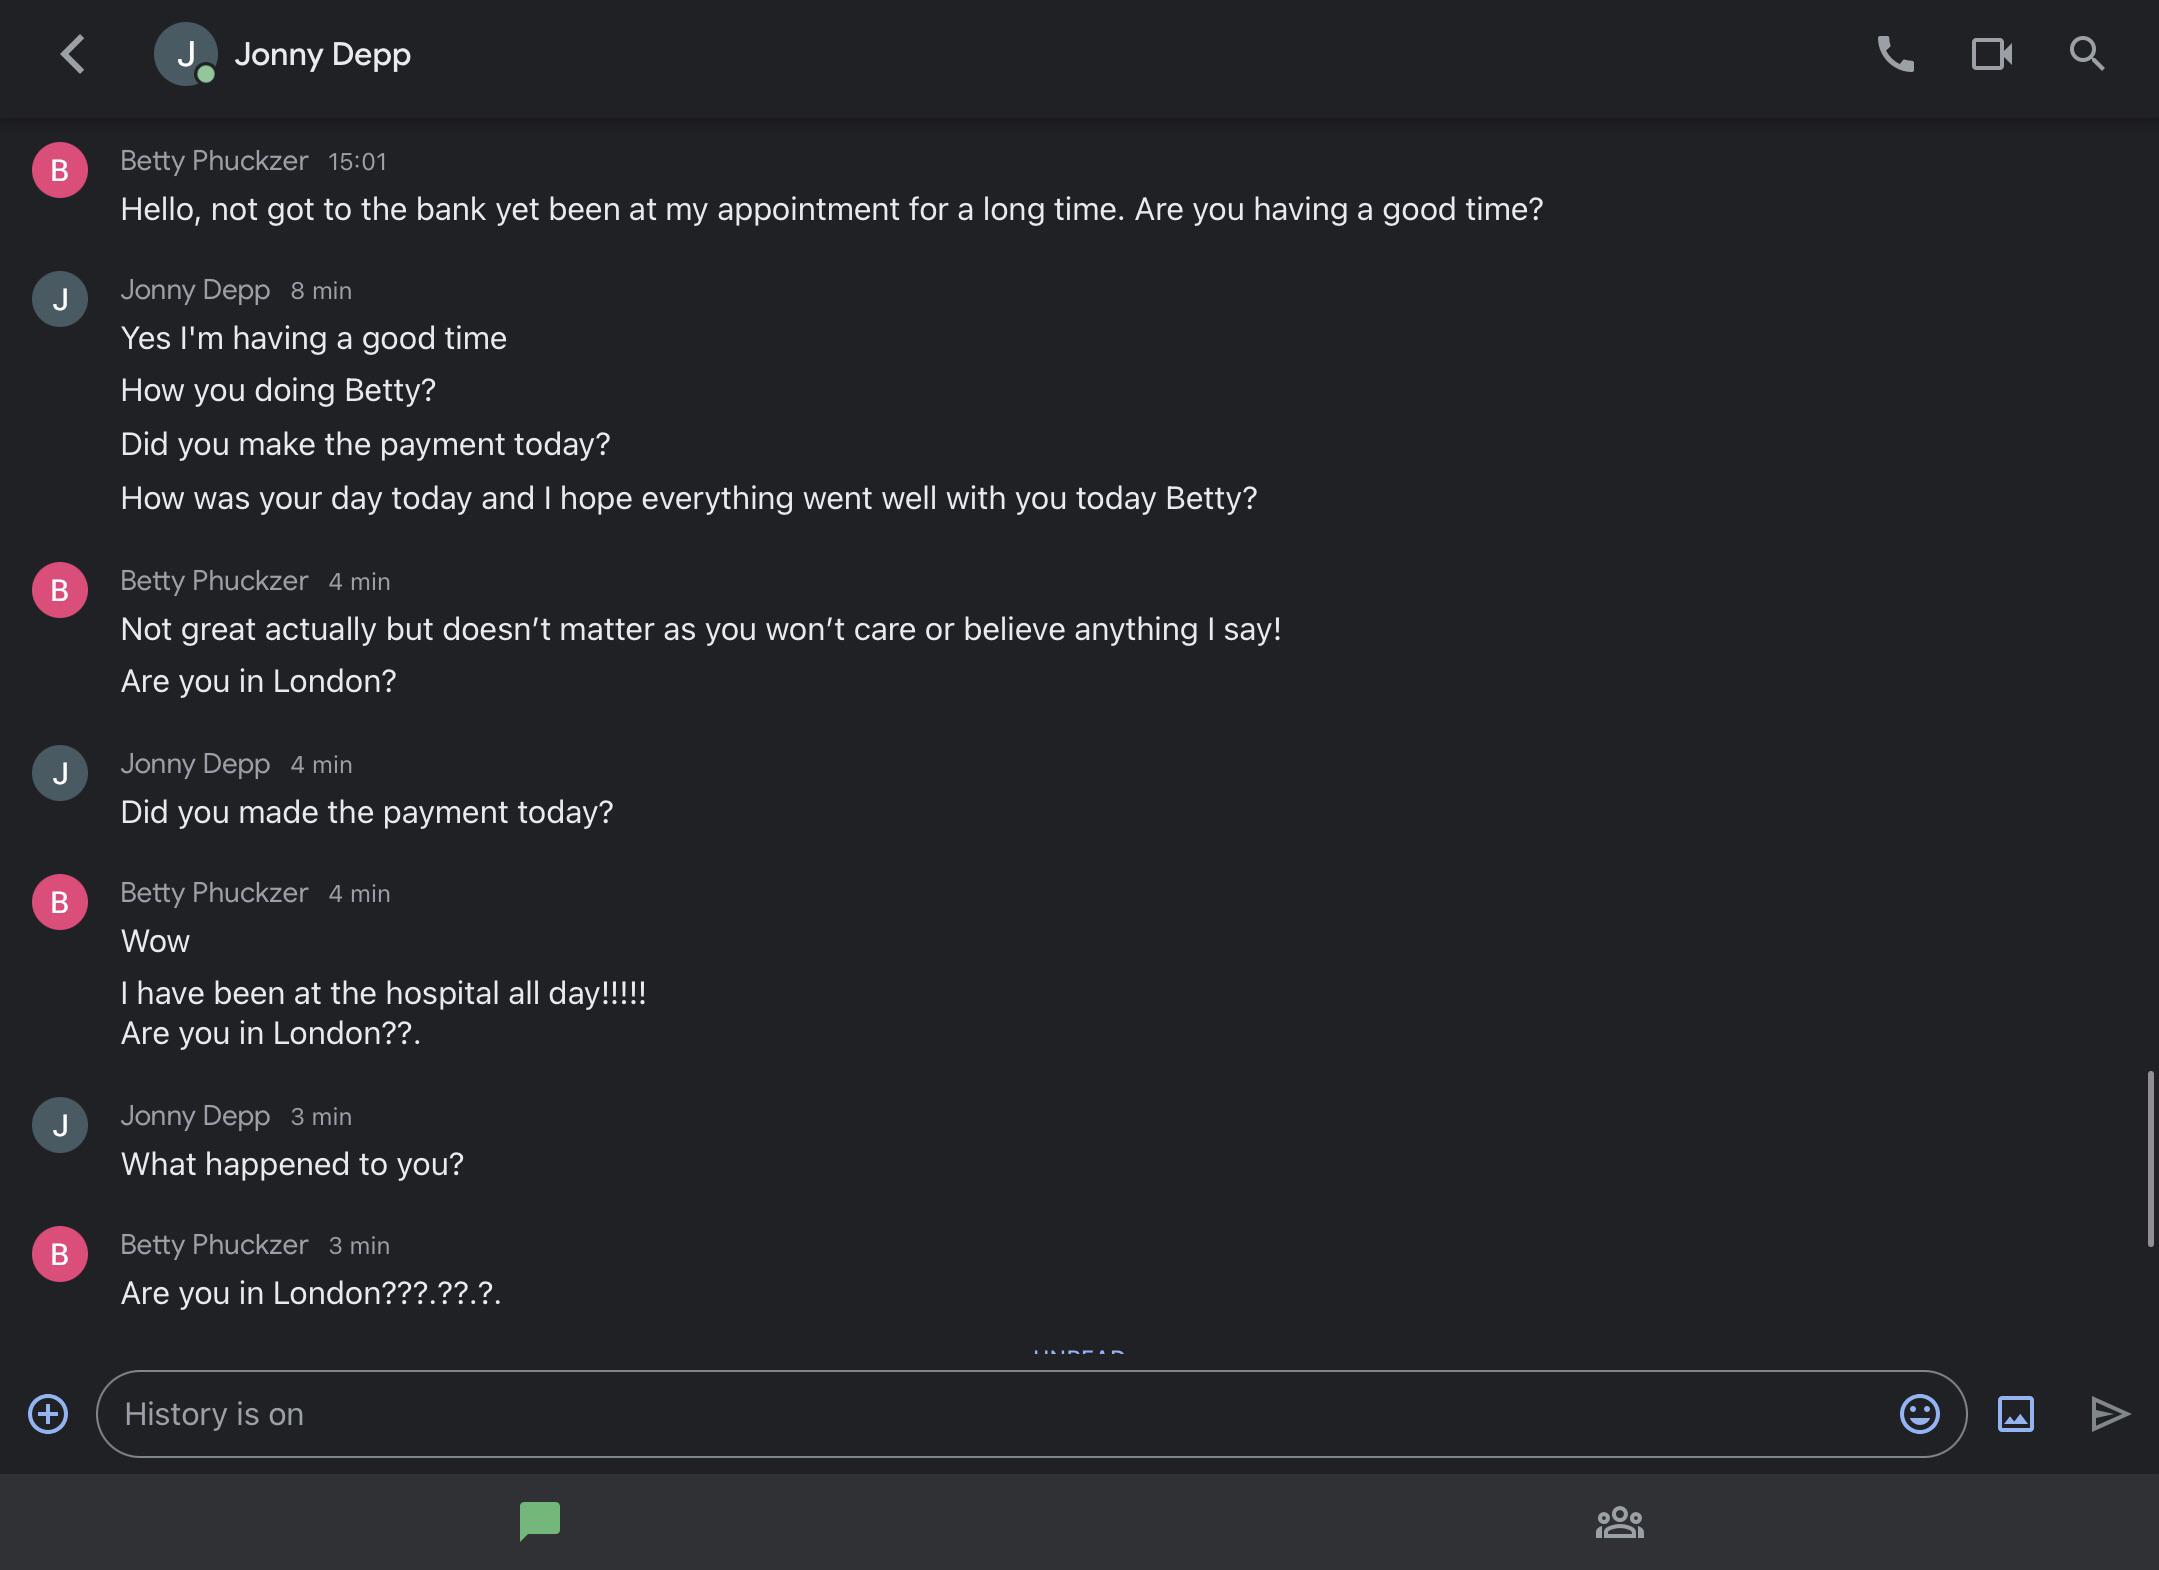Select the "Did you made the payment today?" message
The image size is (2159, 1570).
pyautogui.click(x=367, y=812)
